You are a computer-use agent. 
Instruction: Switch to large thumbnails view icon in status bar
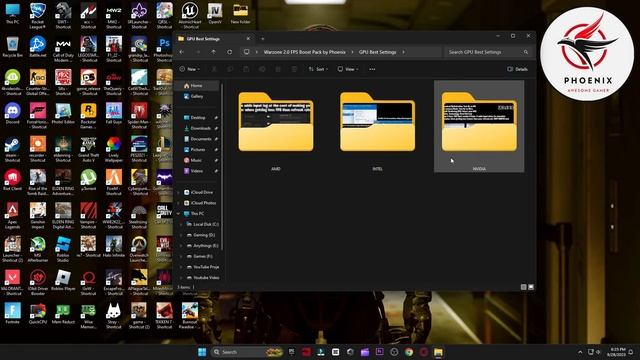click(x=531, y=287)
